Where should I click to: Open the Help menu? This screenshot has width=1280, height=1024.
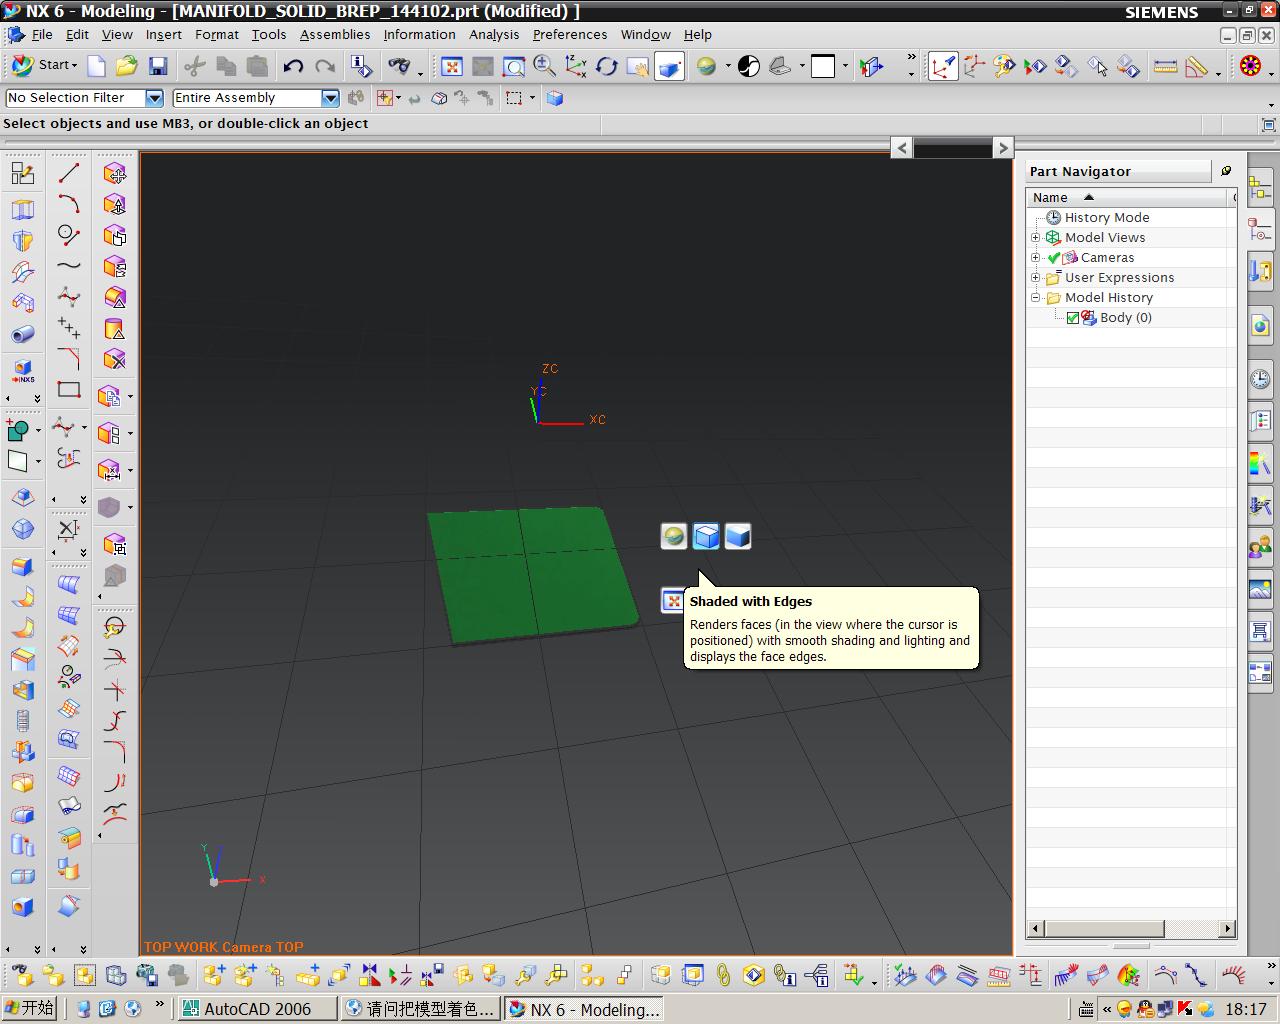pos(698,34)
